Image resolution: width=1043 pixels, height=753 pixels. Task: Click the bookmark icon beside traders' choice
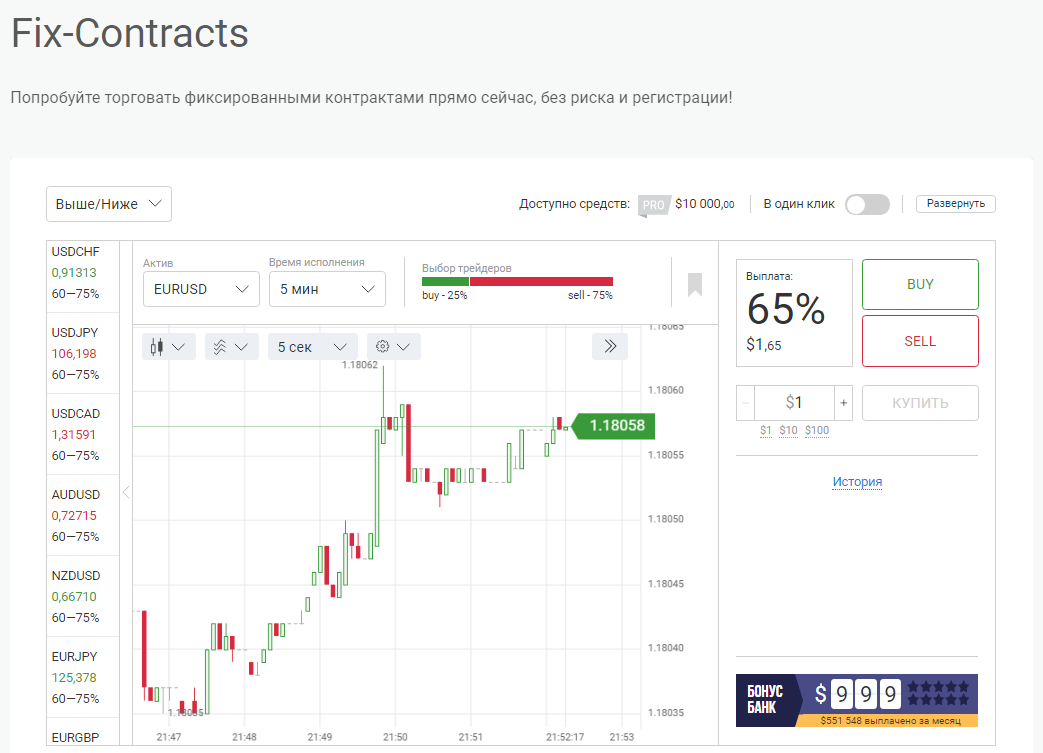point(695,285)
